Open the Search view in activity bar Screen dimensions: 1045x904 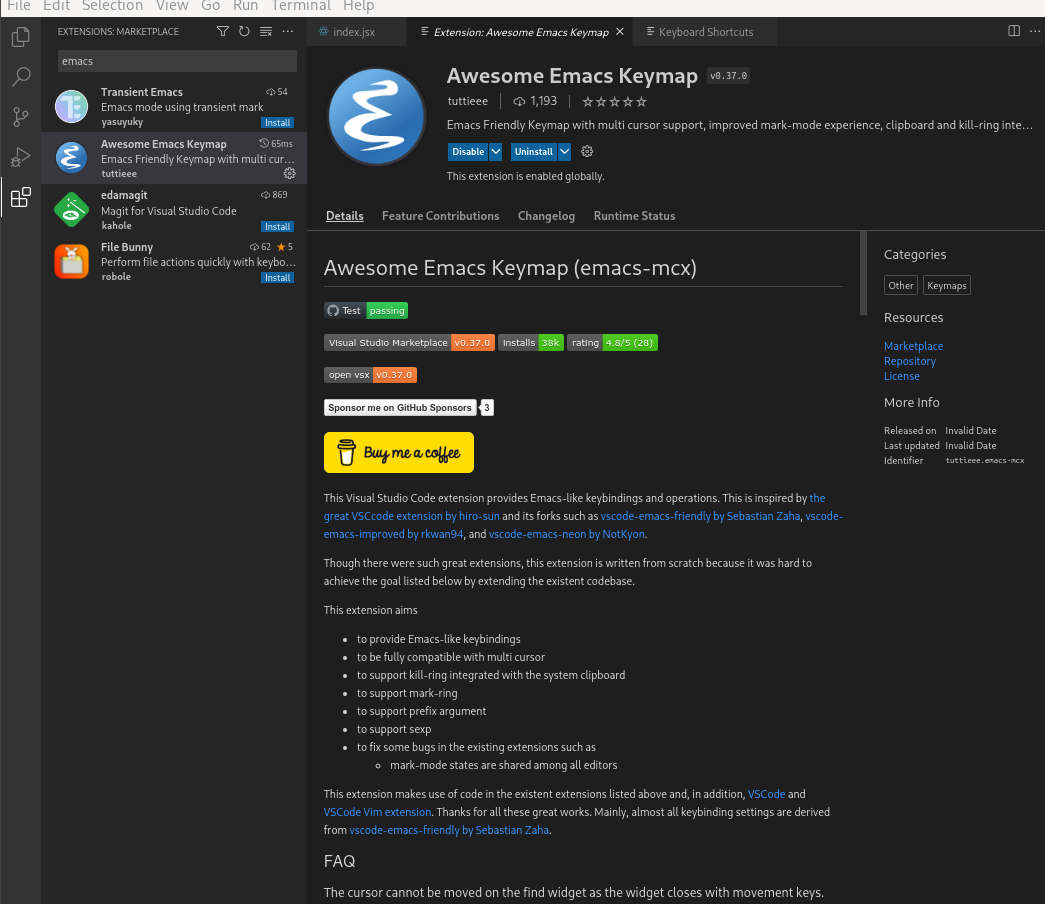[21, 77]
